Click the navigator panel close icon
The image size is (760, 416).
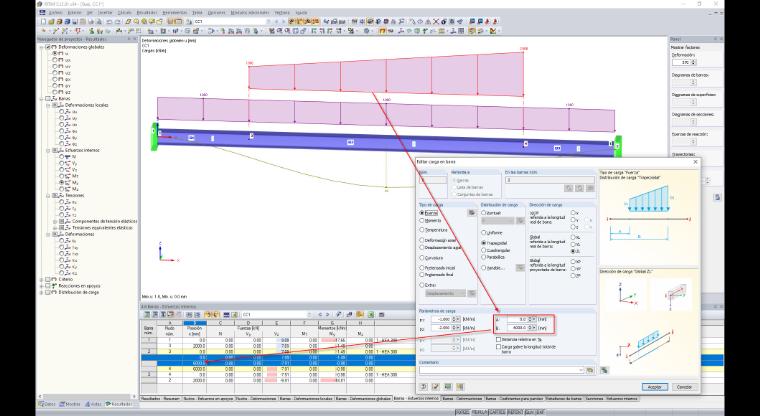(x=135, y=39)
